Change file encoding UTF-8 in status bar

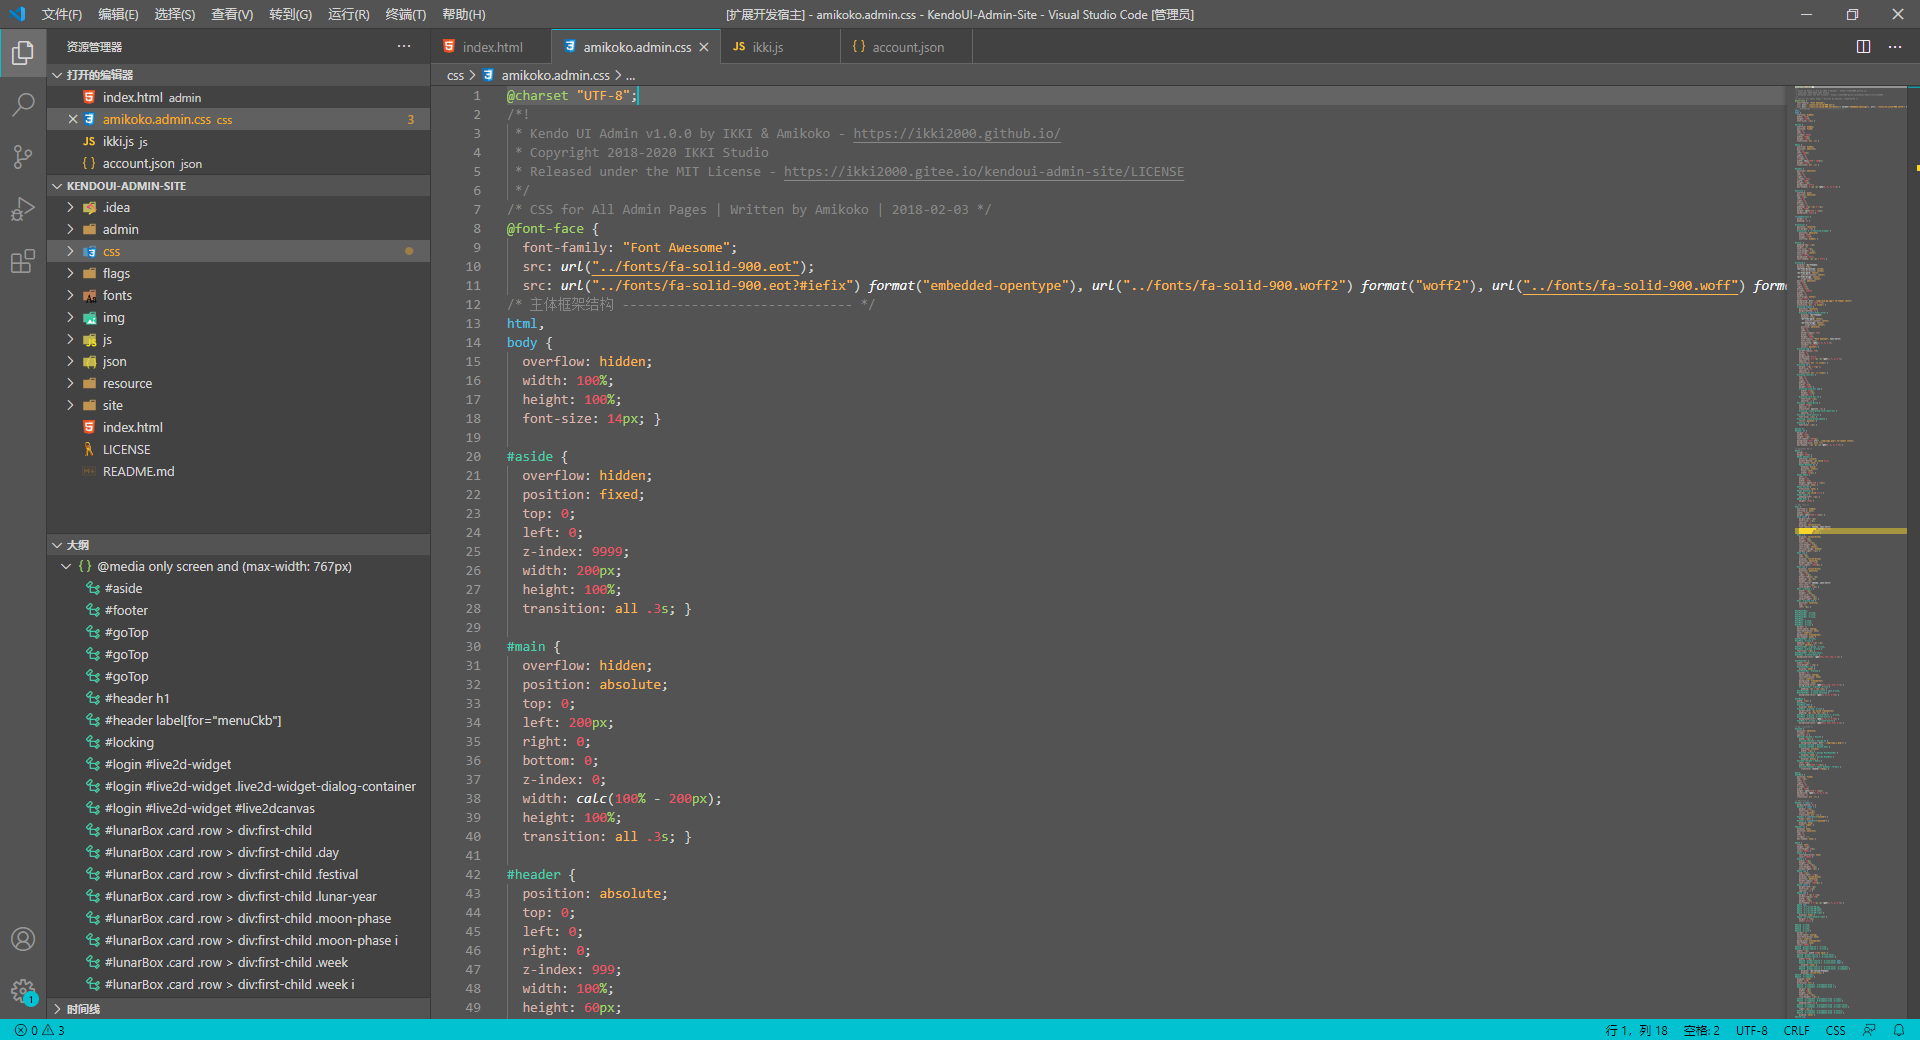coord(1752,1030)
